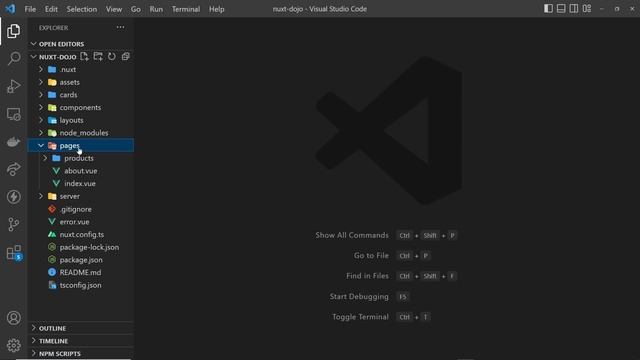Select the pages folder label

[x=69, y=145]
